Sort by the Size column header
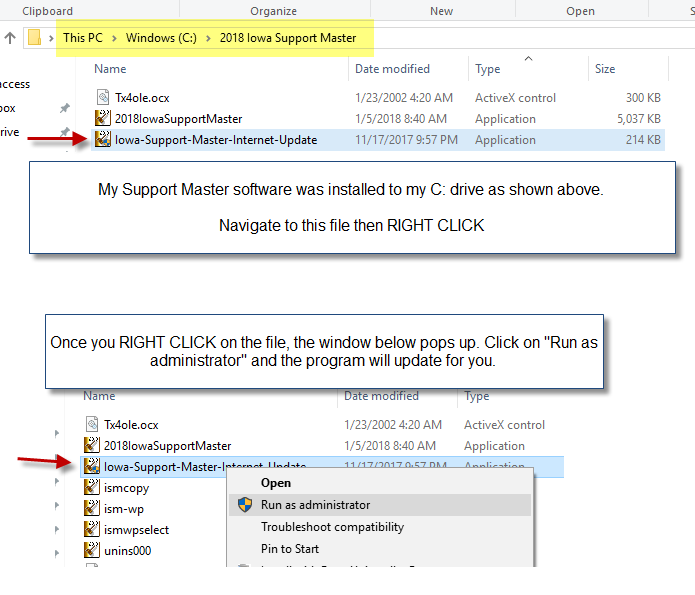This screenshot has width=695, height=595. pos(605,69)
